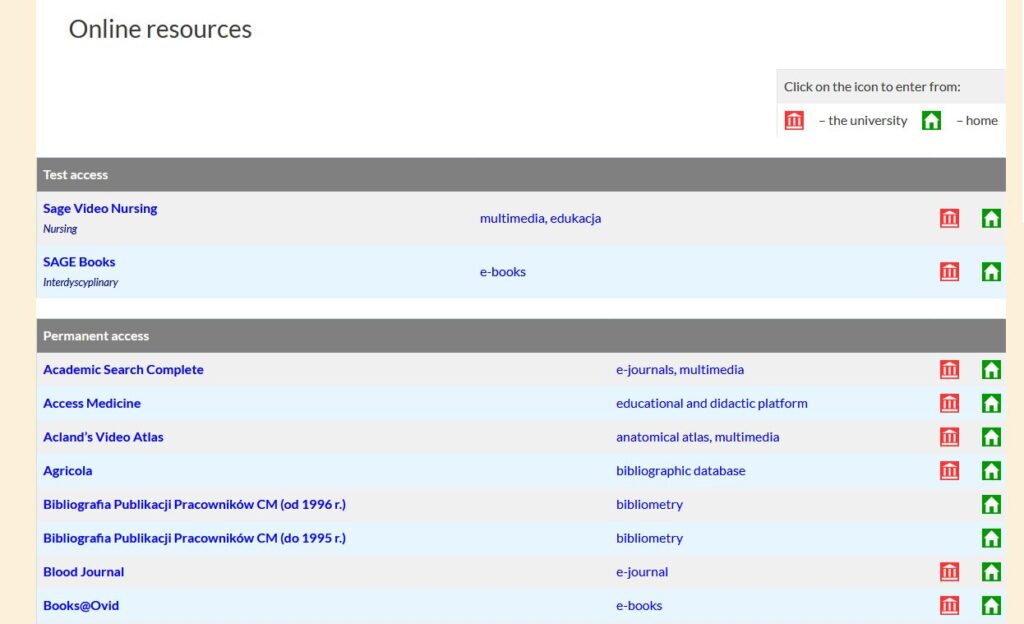Viewport: 1024px width, 624px height.
Task: Open Bibliografia Publikacji Pracowników CM (od 1996 r.)
Action: 195,504
